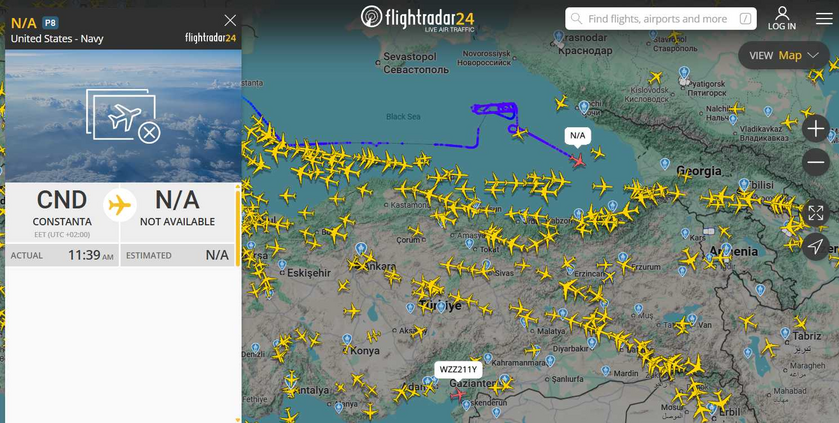Click the N/A callsign map label
The width and height of the screenshot is (839, 423).
(x=578, y=135)
